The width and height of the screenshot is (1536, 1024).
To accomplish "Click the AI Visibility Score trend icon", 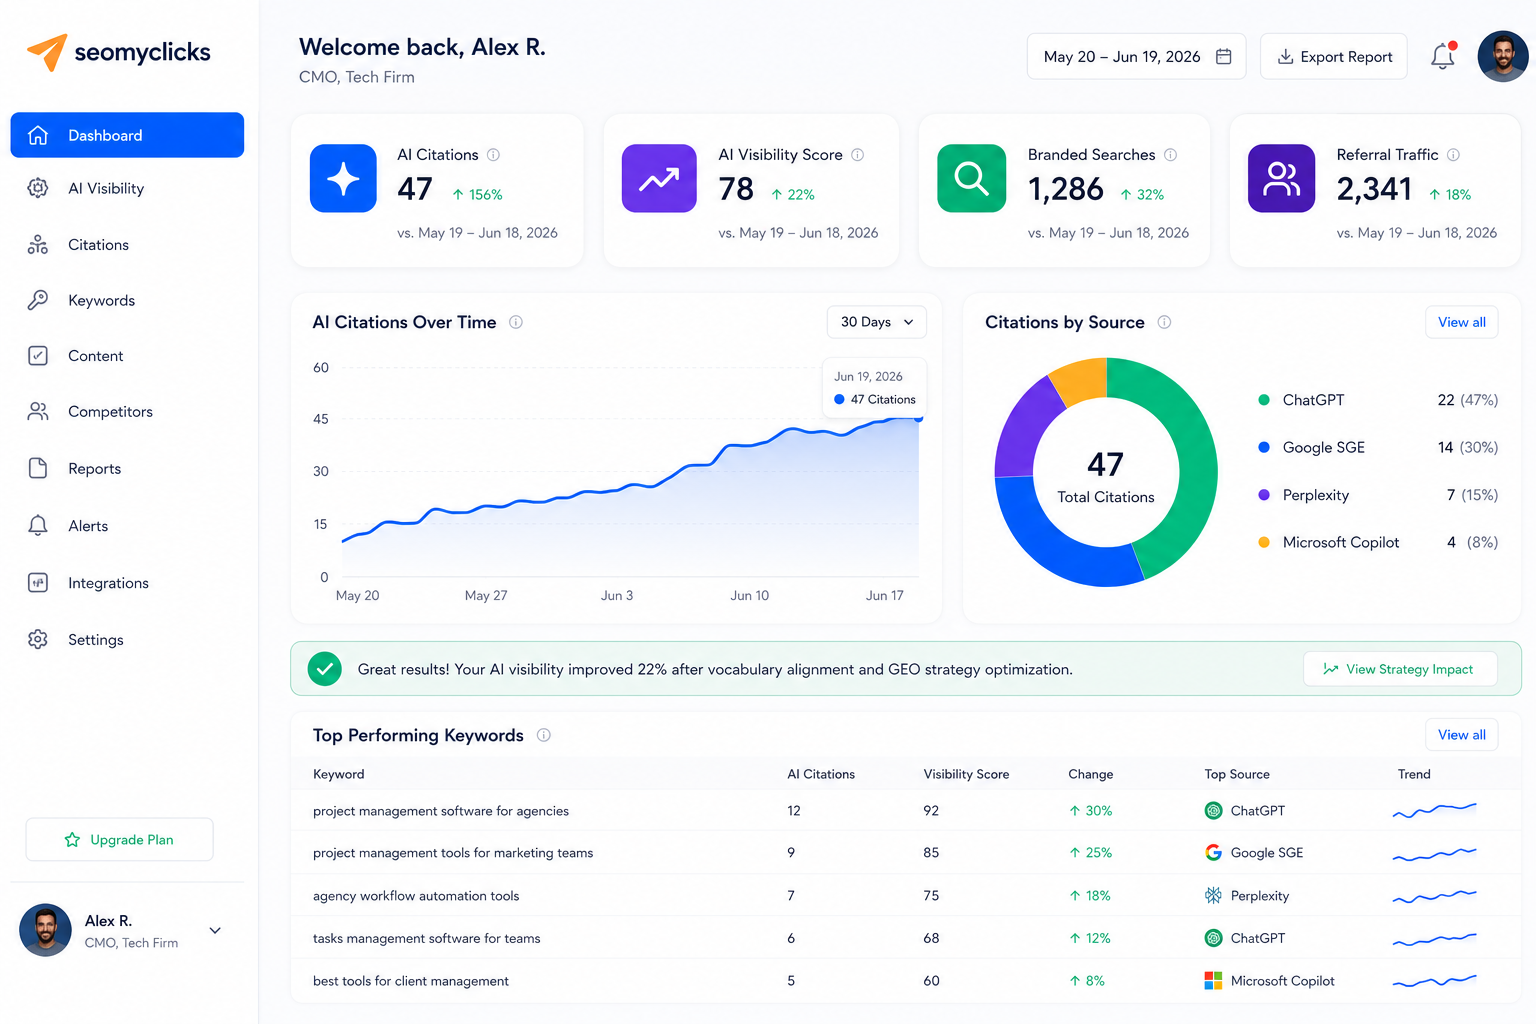I will click(x=659, y=178).
